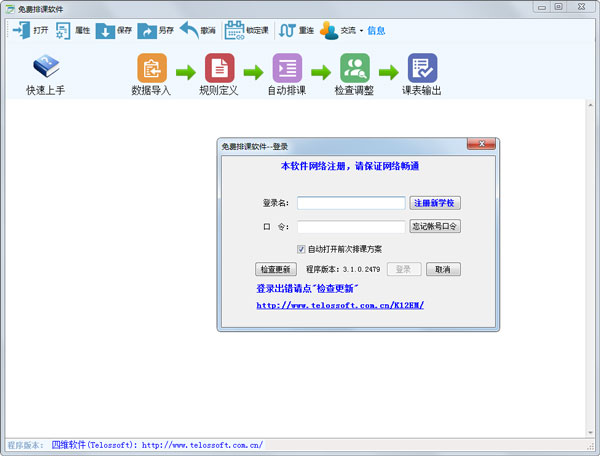Select the 检查调整 check and adjust icon

click(x=355, y=68)
